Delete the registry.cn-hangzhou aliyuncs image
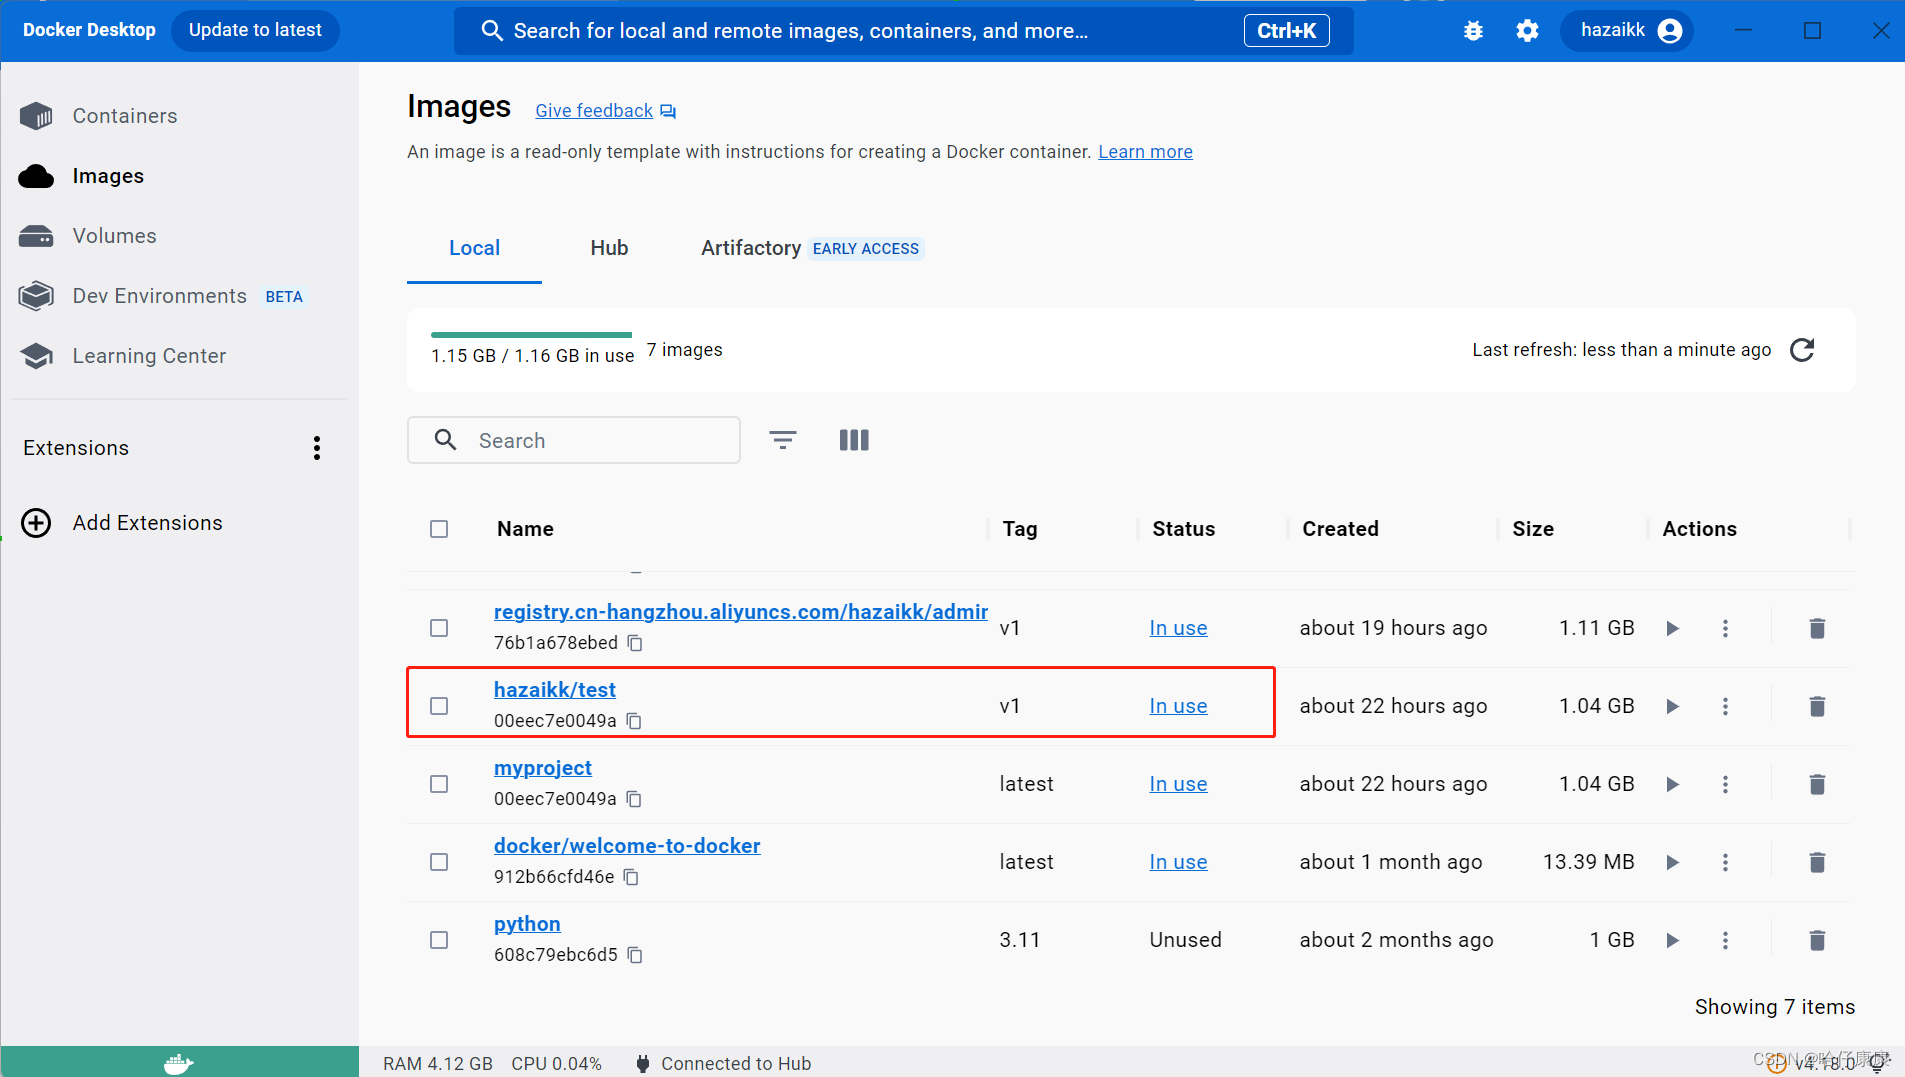 pyautogui.click(x=1817, y=628)
